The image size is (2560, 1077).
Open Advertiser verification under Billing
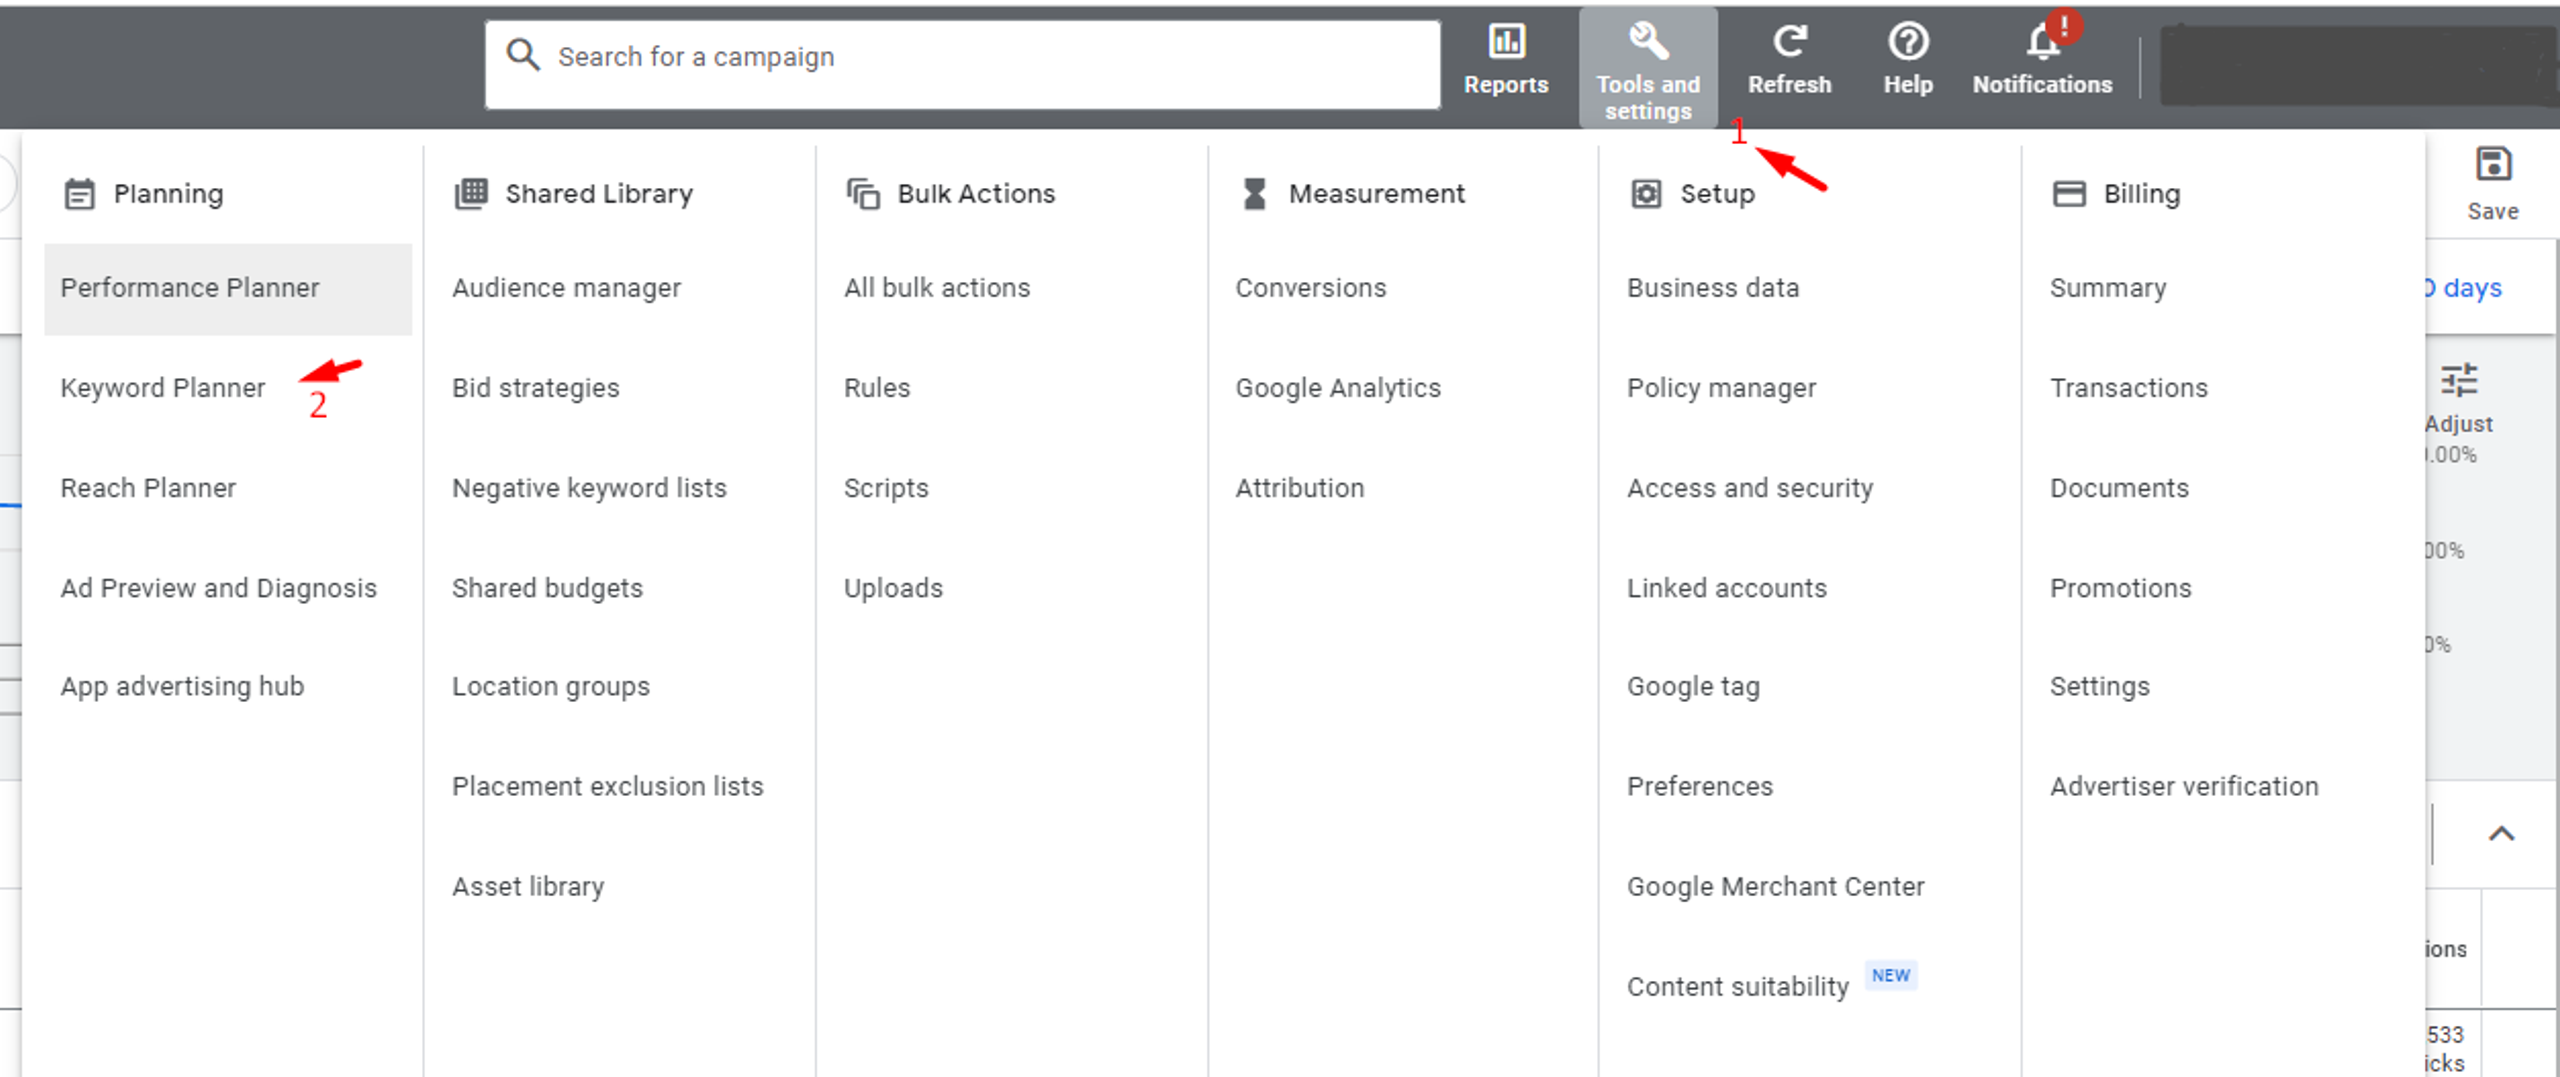[2184, 786]
